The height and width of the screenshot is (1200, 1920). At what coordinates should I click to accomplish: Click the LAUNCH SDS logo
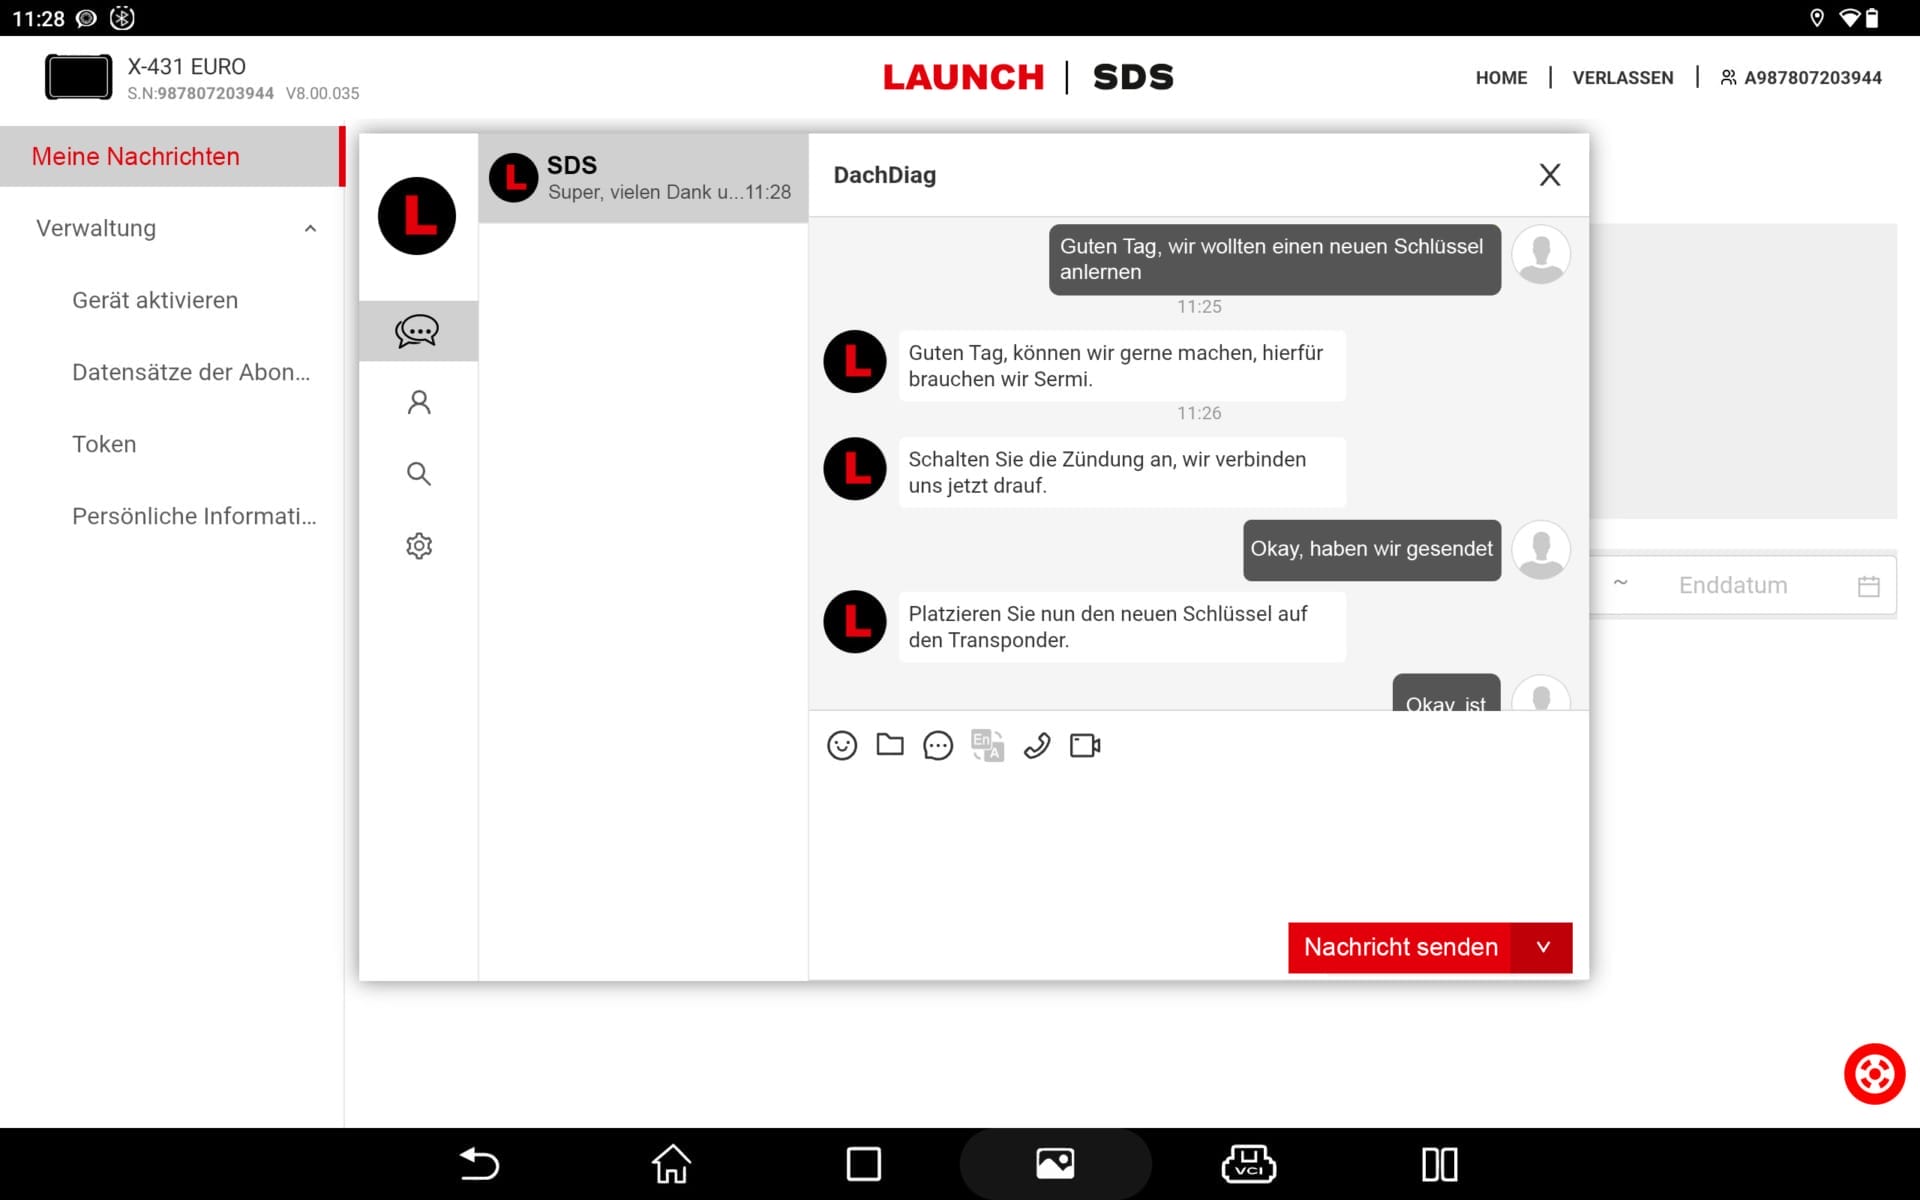1028,77
